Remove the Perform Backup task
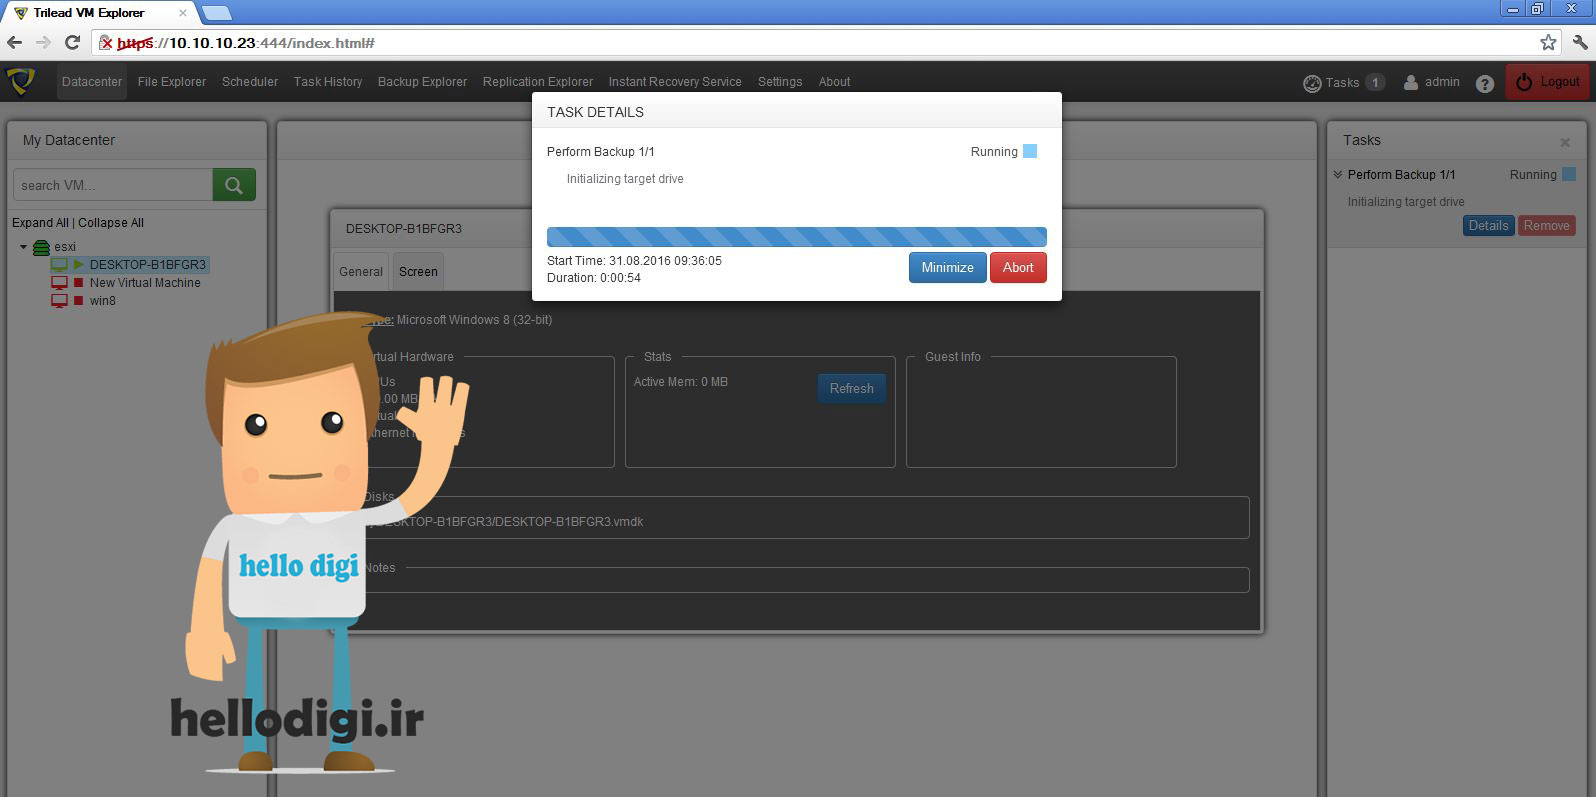This screenshot has height=797, width=1596. click(x=1547, y=226)
